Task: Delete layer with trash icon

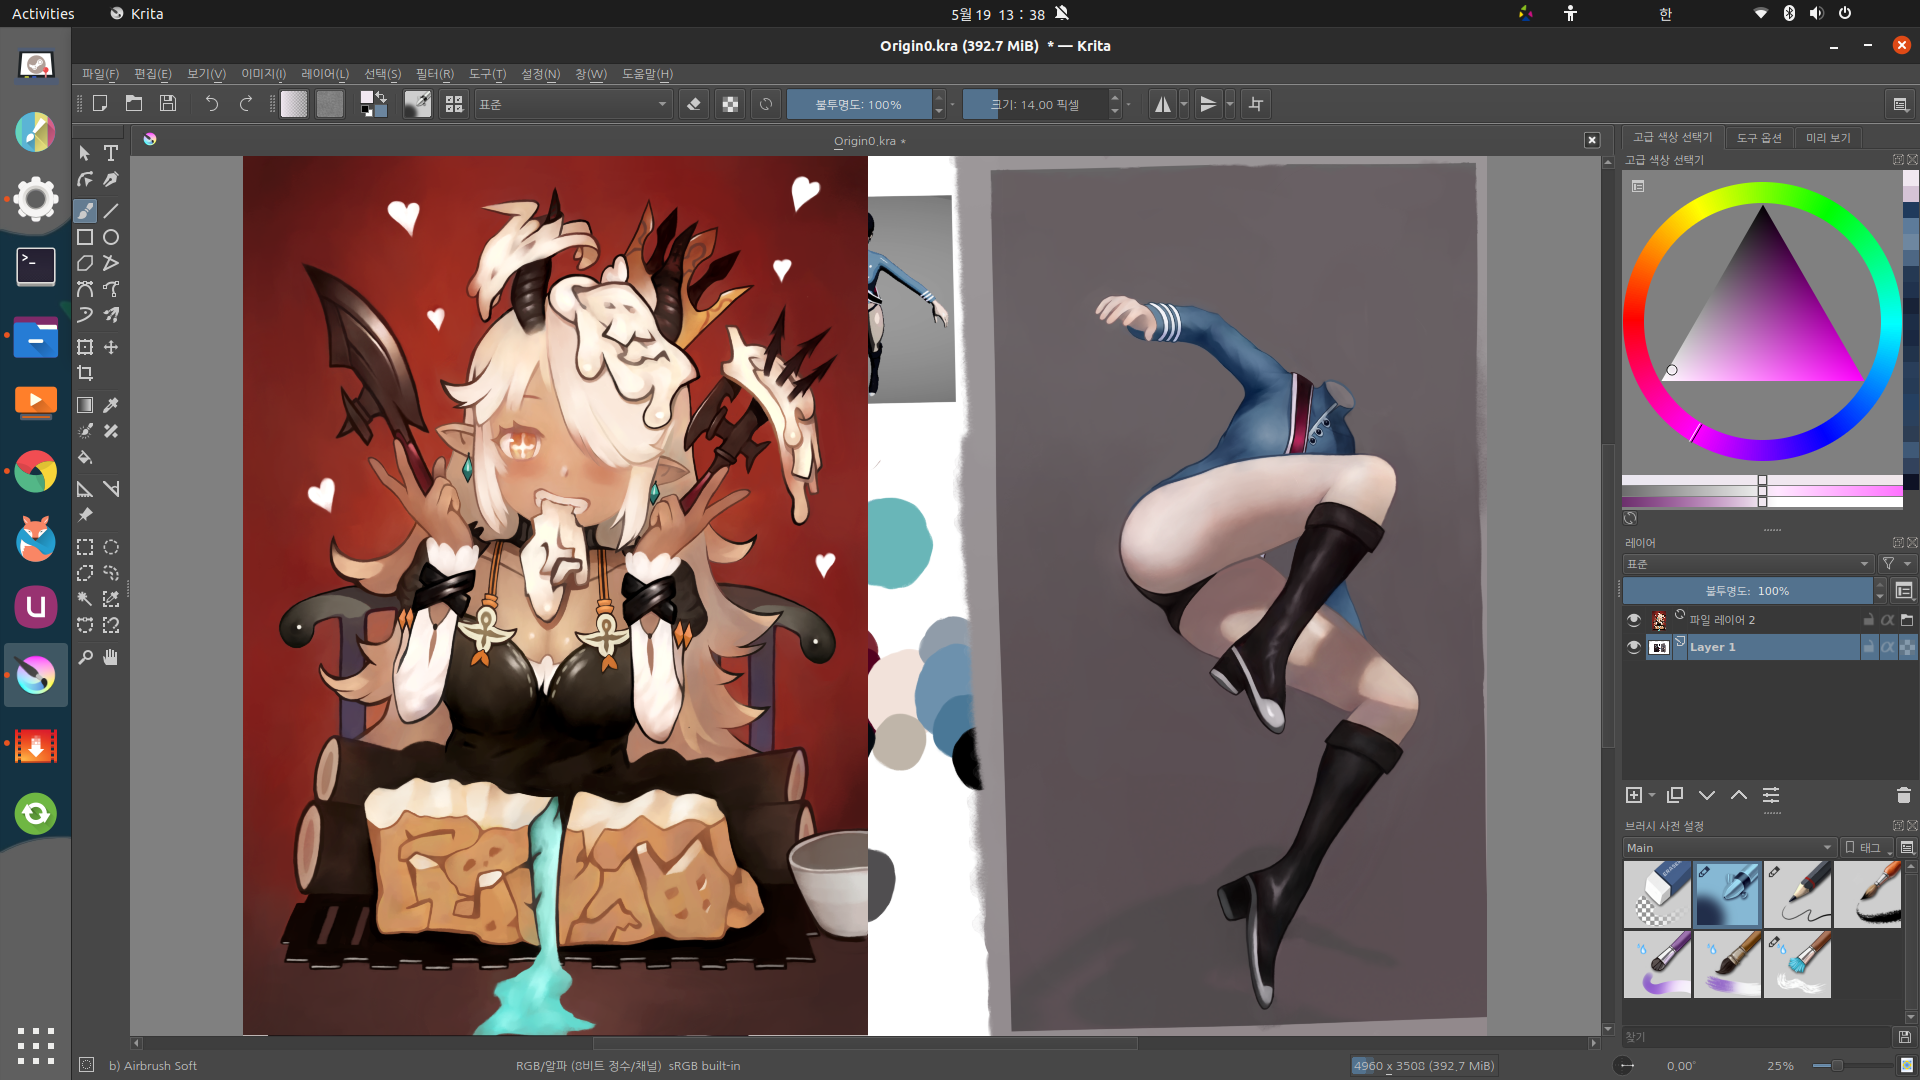Action: (x=1903, y=795)
